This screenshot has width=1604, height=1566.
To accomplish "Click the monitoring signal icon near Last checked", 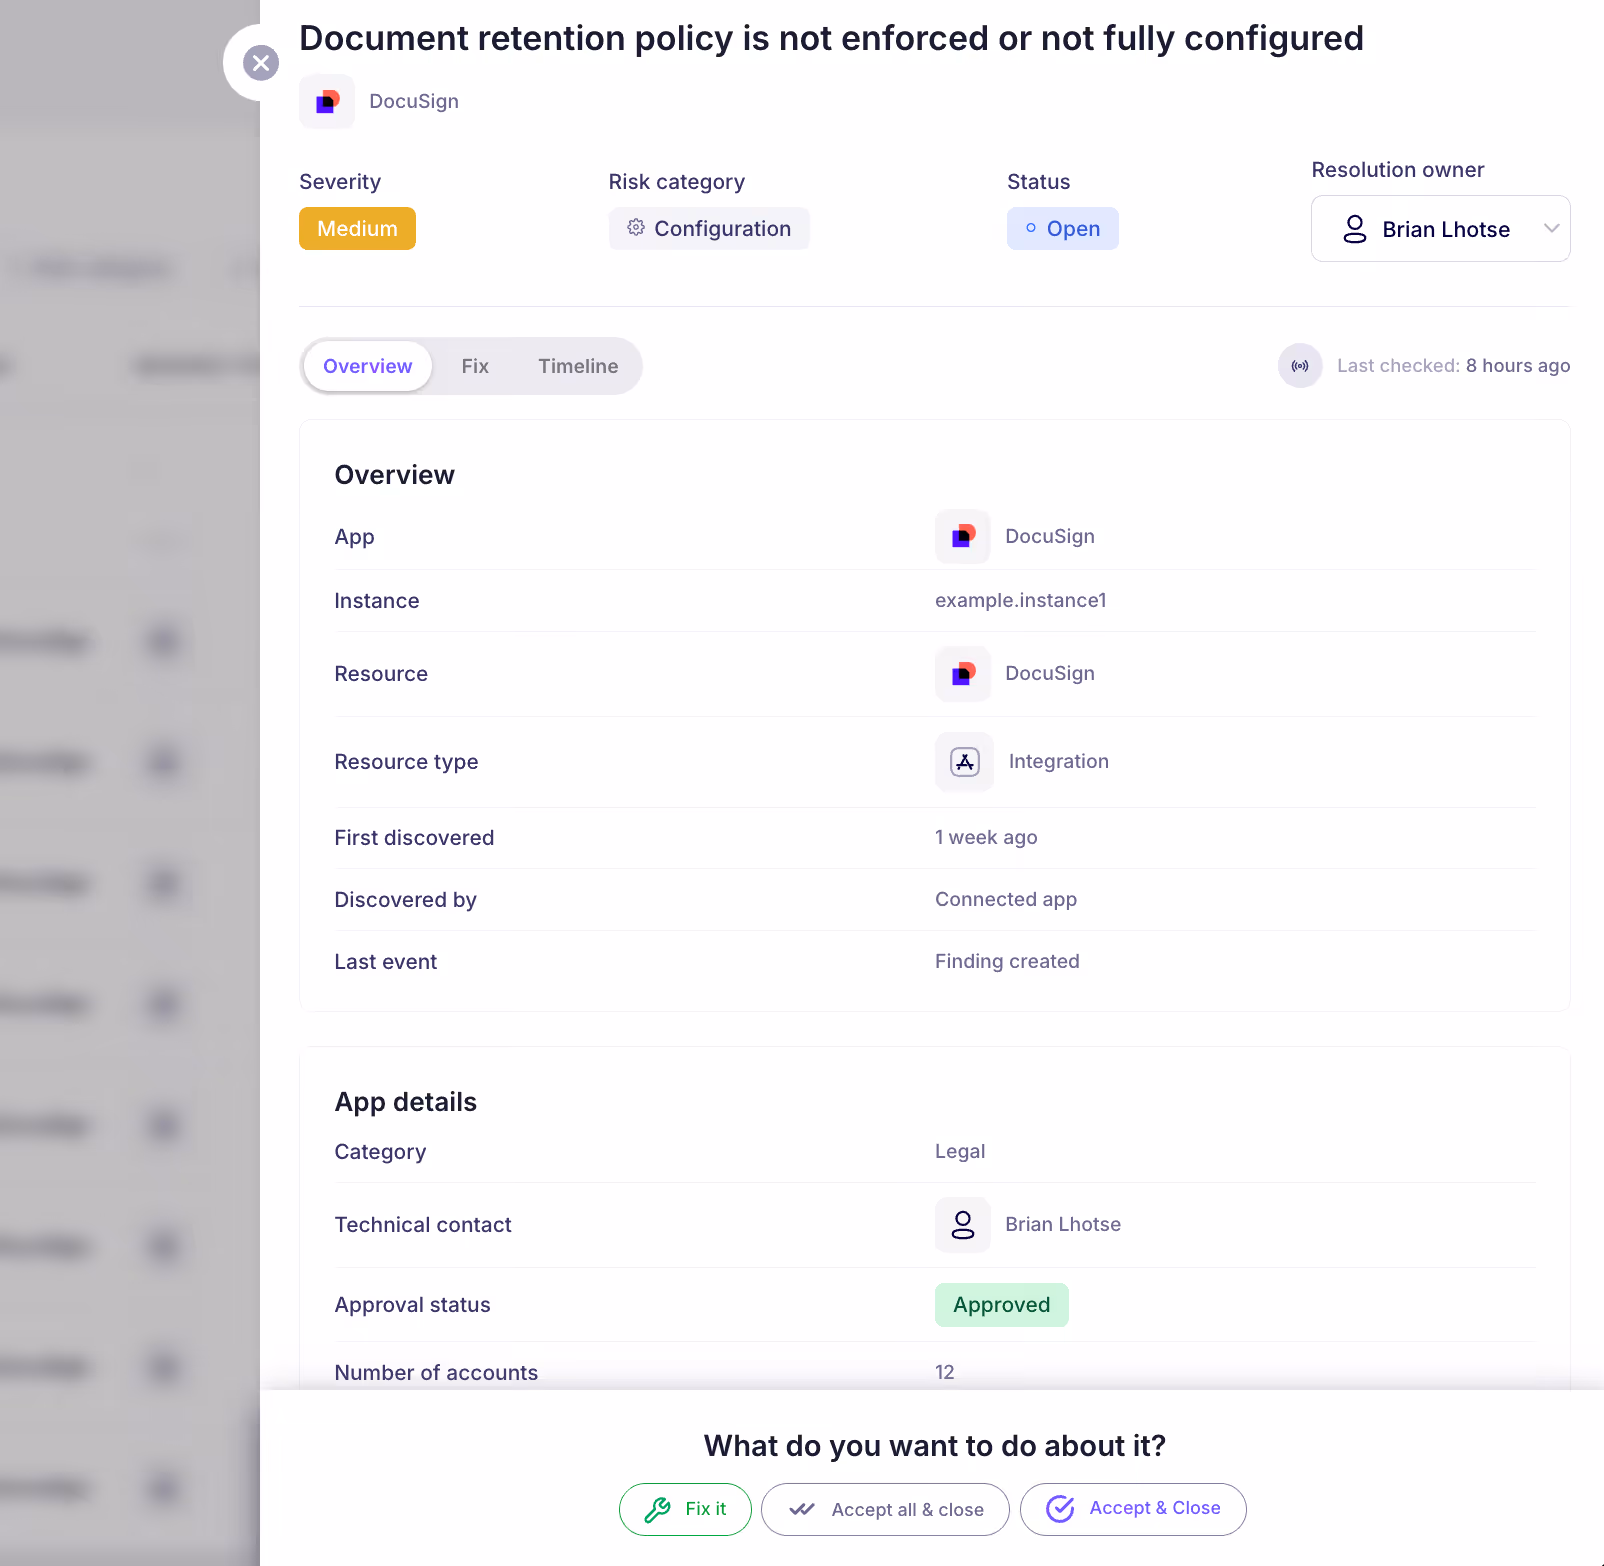I will pyautogui.click(x=1300, y=365).
